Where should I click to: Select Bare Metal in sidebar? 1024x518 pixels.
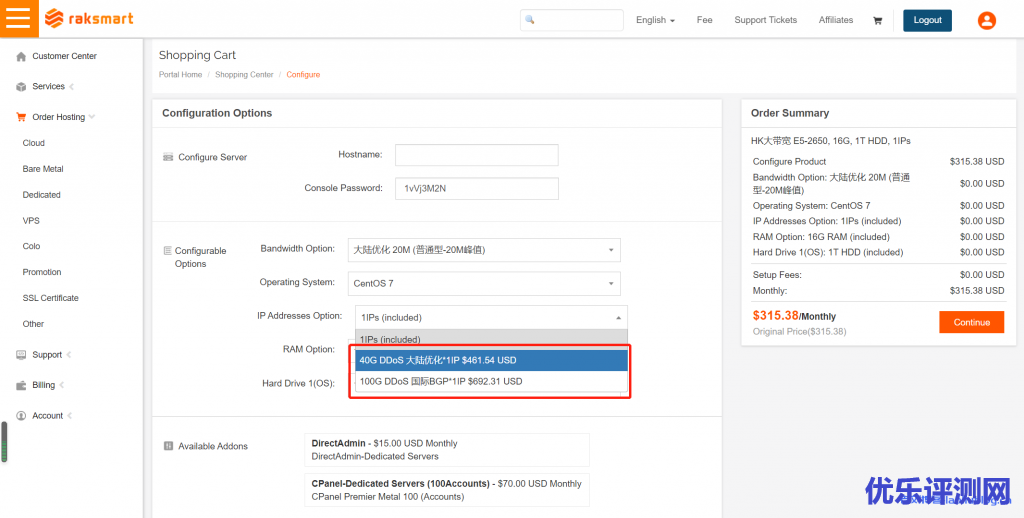point(43,169)
